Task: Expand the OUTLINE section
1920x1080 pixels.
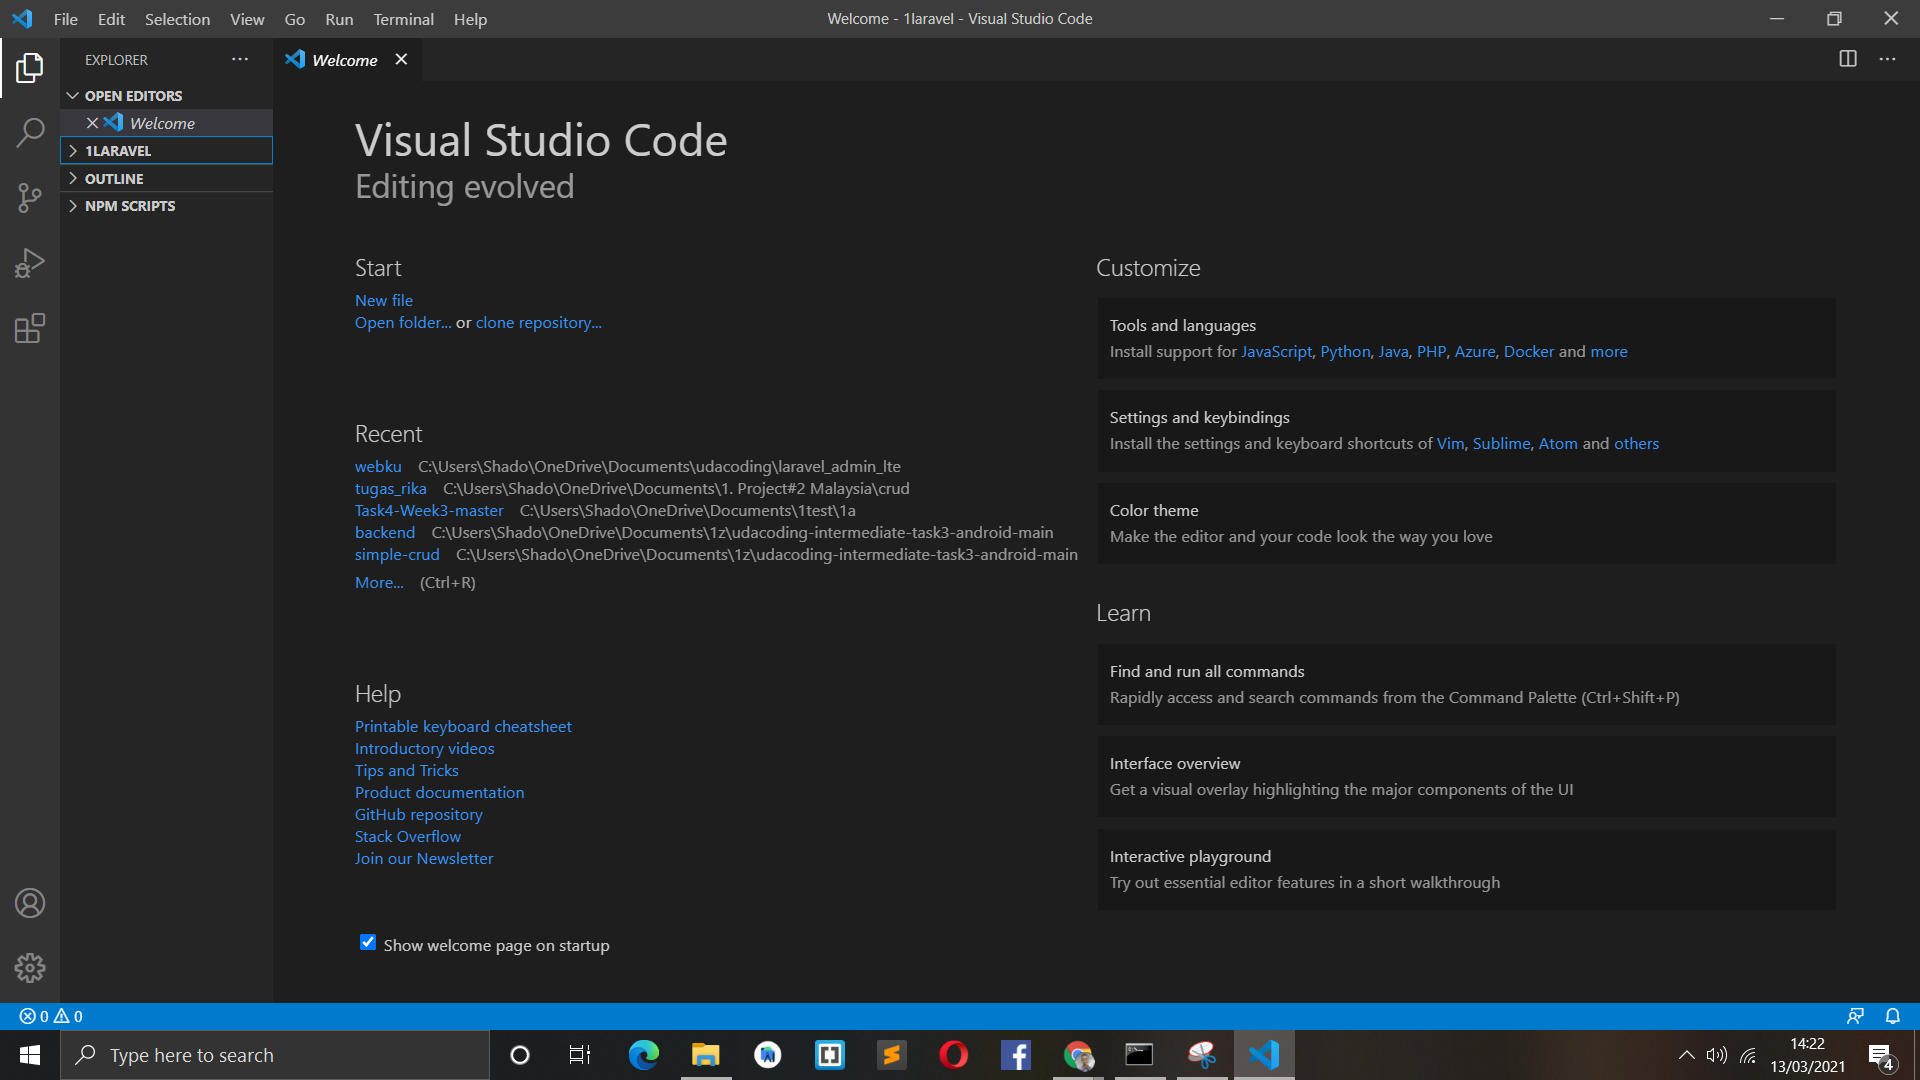Action: coord(115,178)
